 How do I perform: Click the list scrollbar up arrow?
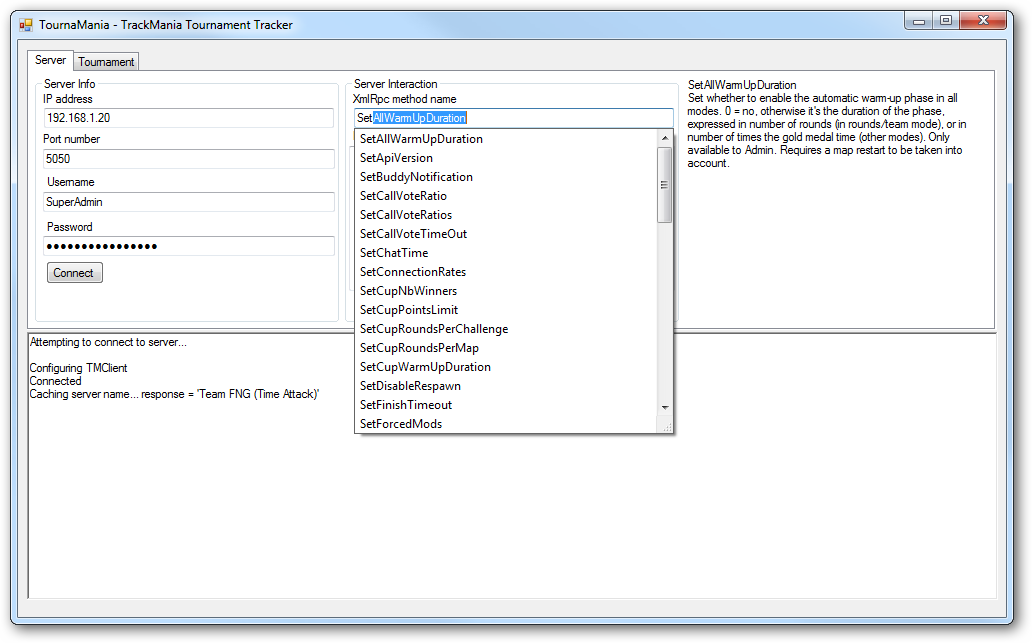(664, 139)
